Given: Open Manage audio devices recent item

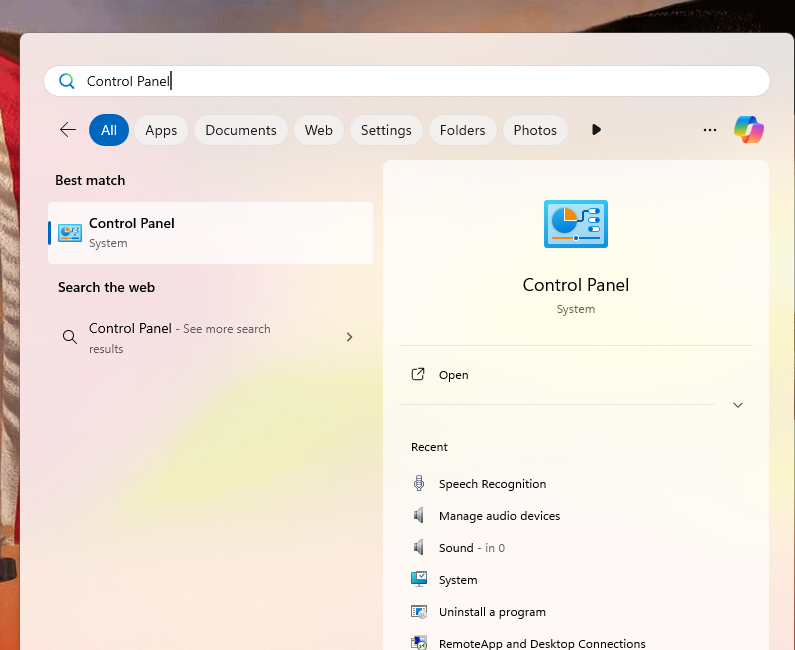Looking at the screenshot, I should pyautogui.click(x=499, y=516).
